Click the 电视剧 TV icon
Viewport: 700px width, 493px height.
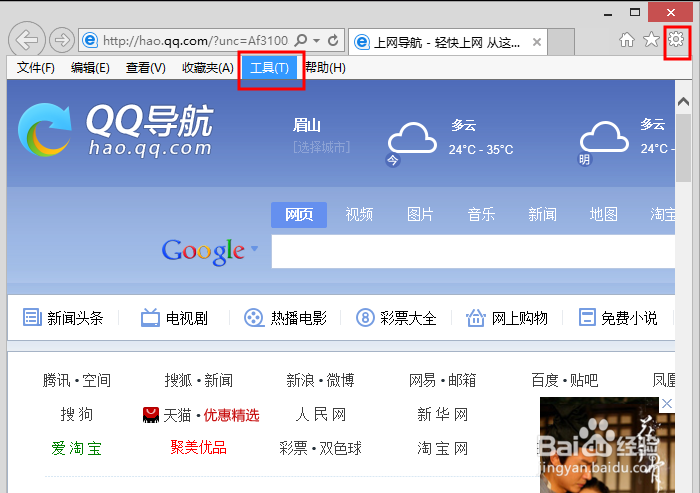click(x=150, y=318)
